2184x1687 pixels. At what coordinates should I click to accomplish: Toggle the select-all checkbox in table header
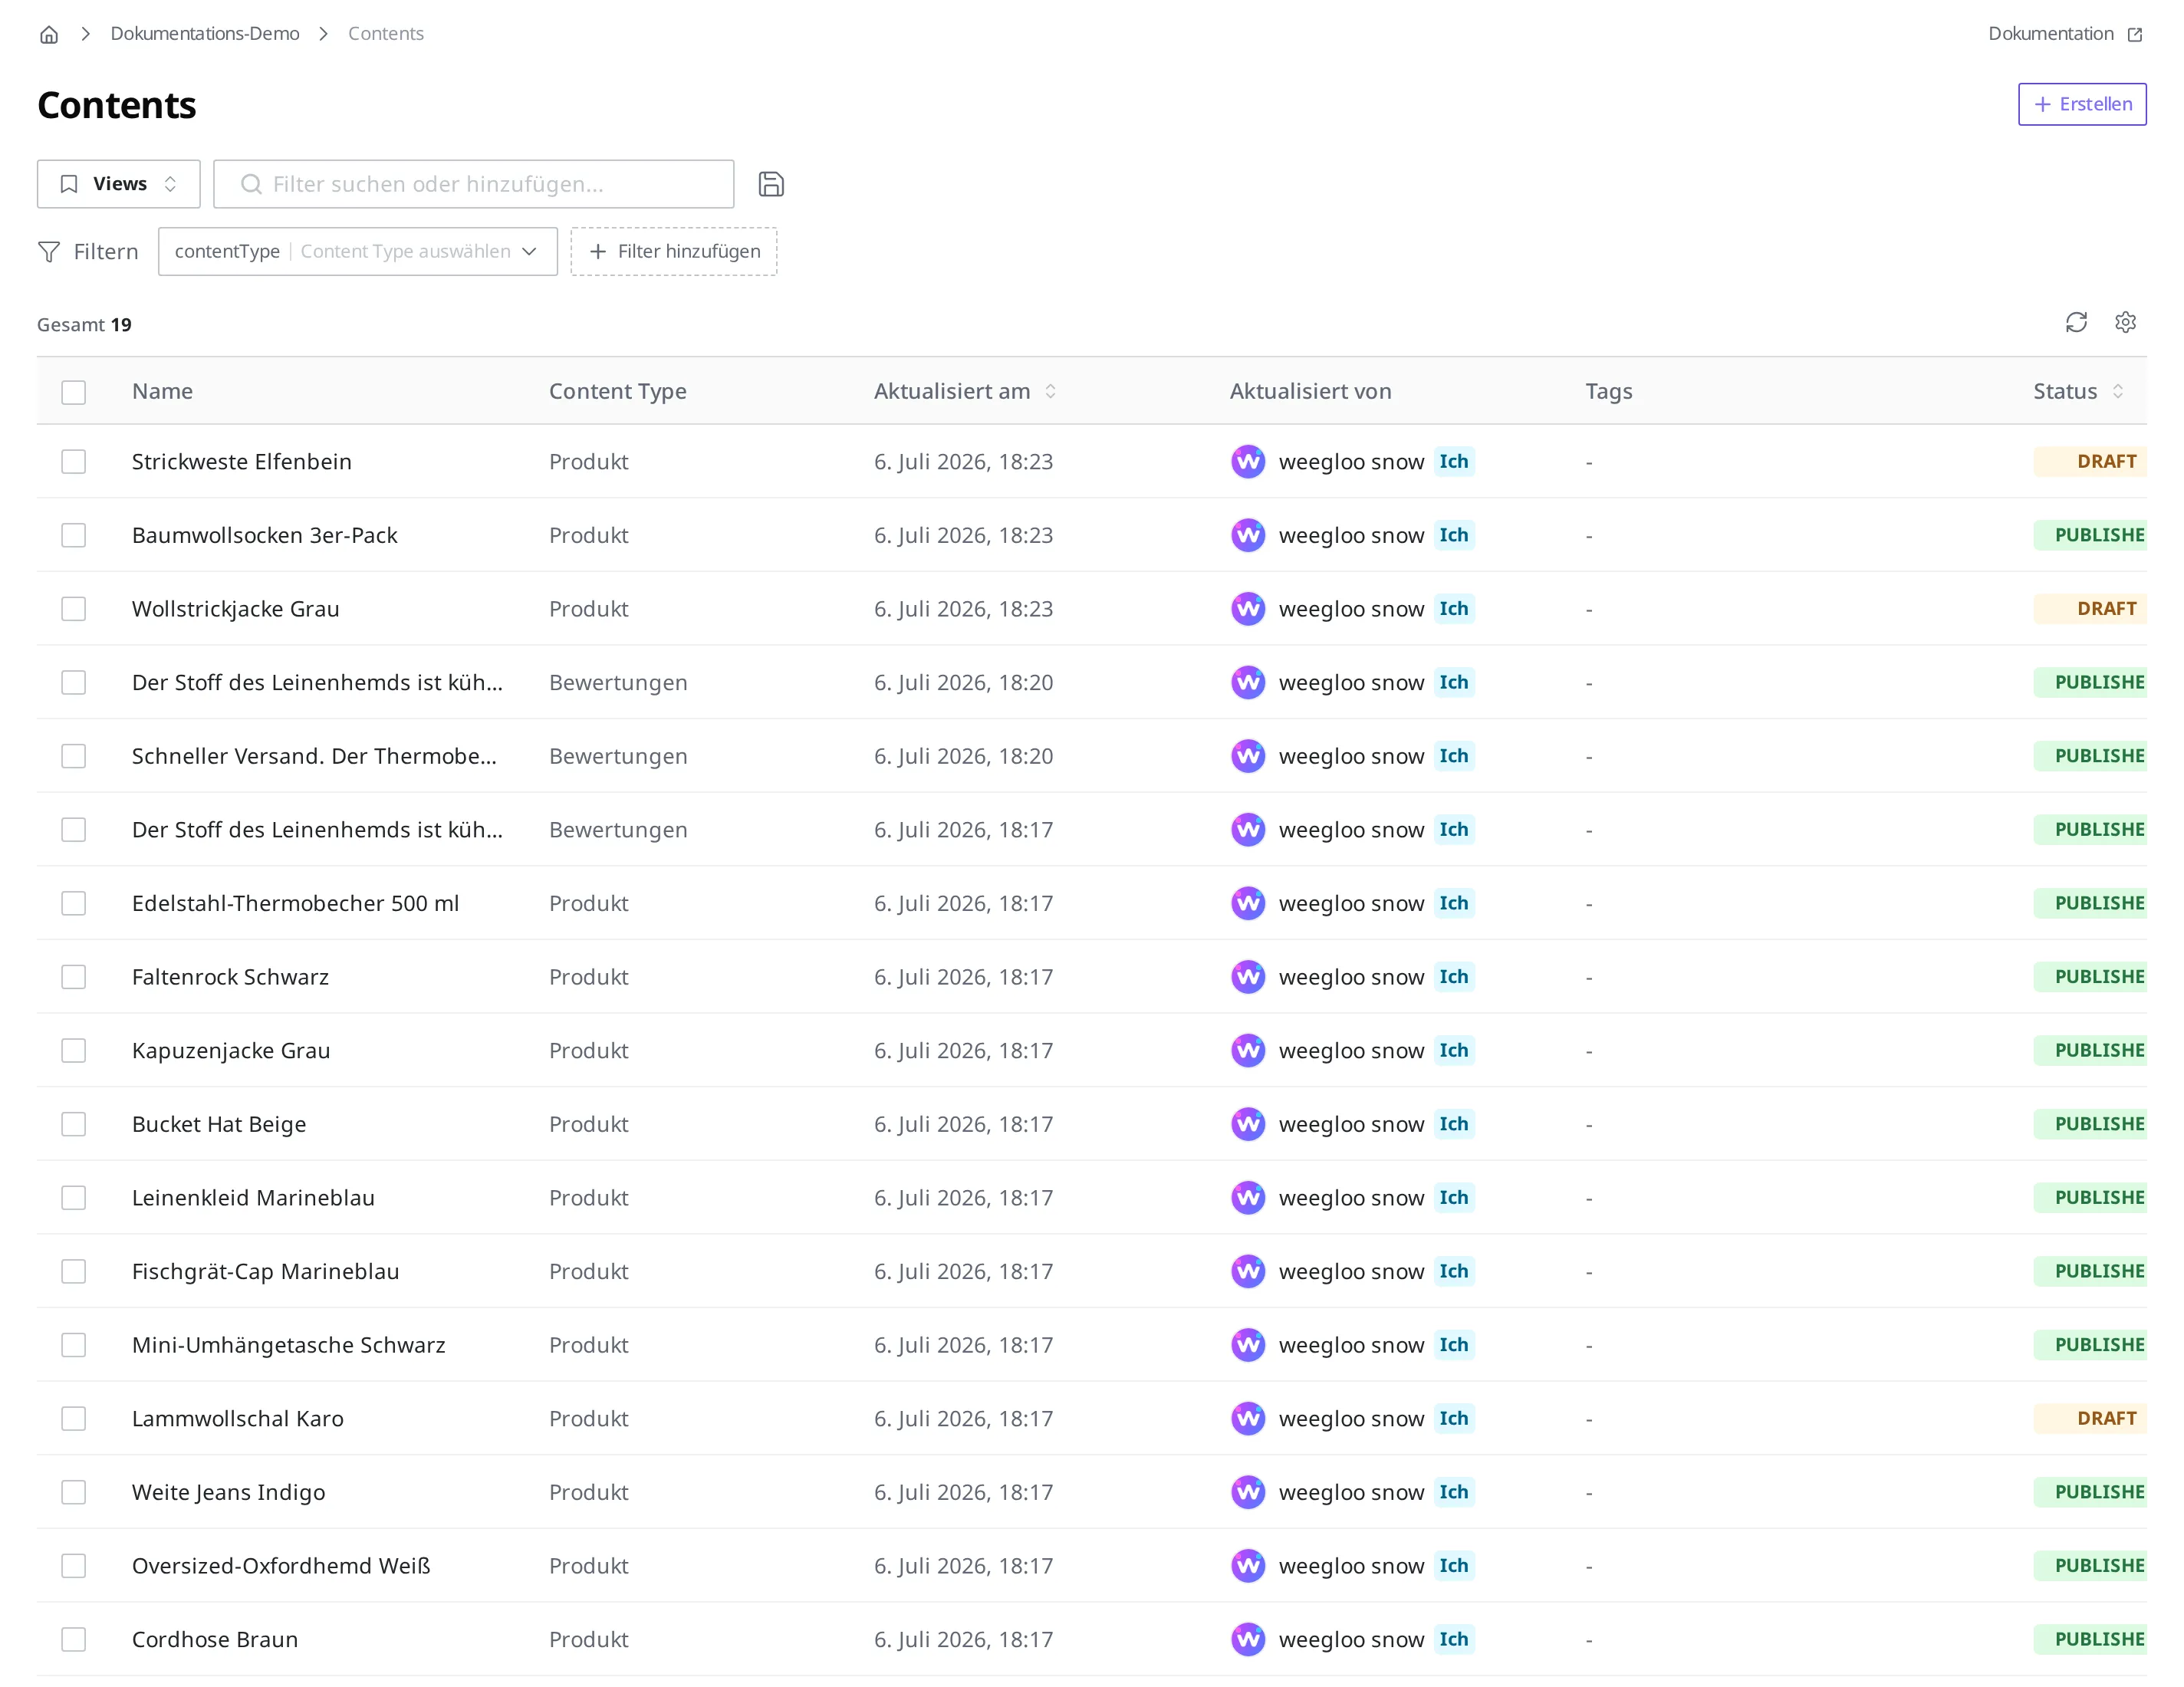pos(73,392)
